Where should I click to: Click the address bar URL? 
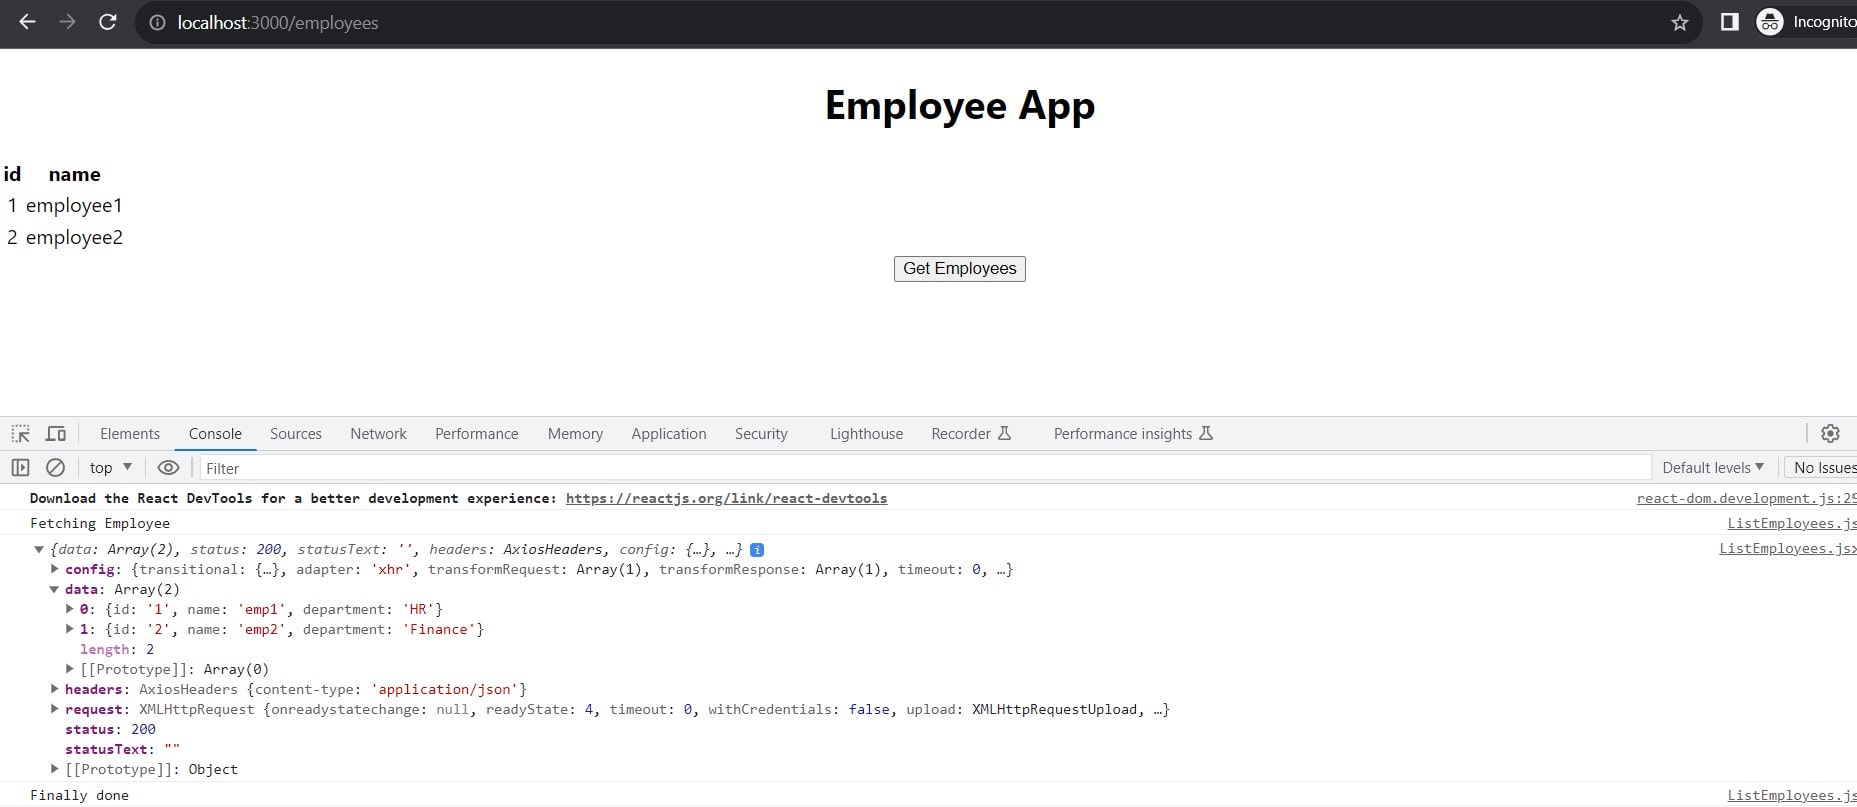278,22
